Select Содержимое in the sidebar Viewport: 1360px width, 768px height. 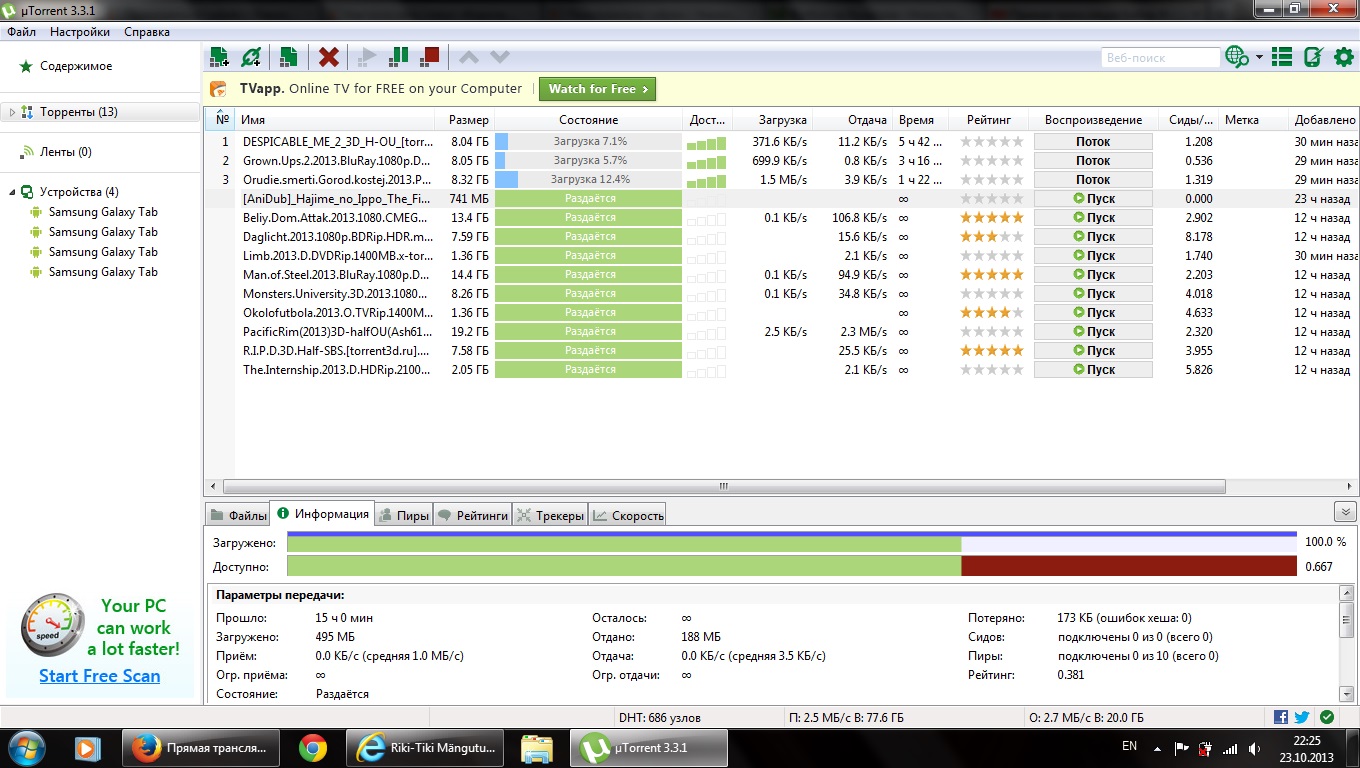click(x=76, y=66)
